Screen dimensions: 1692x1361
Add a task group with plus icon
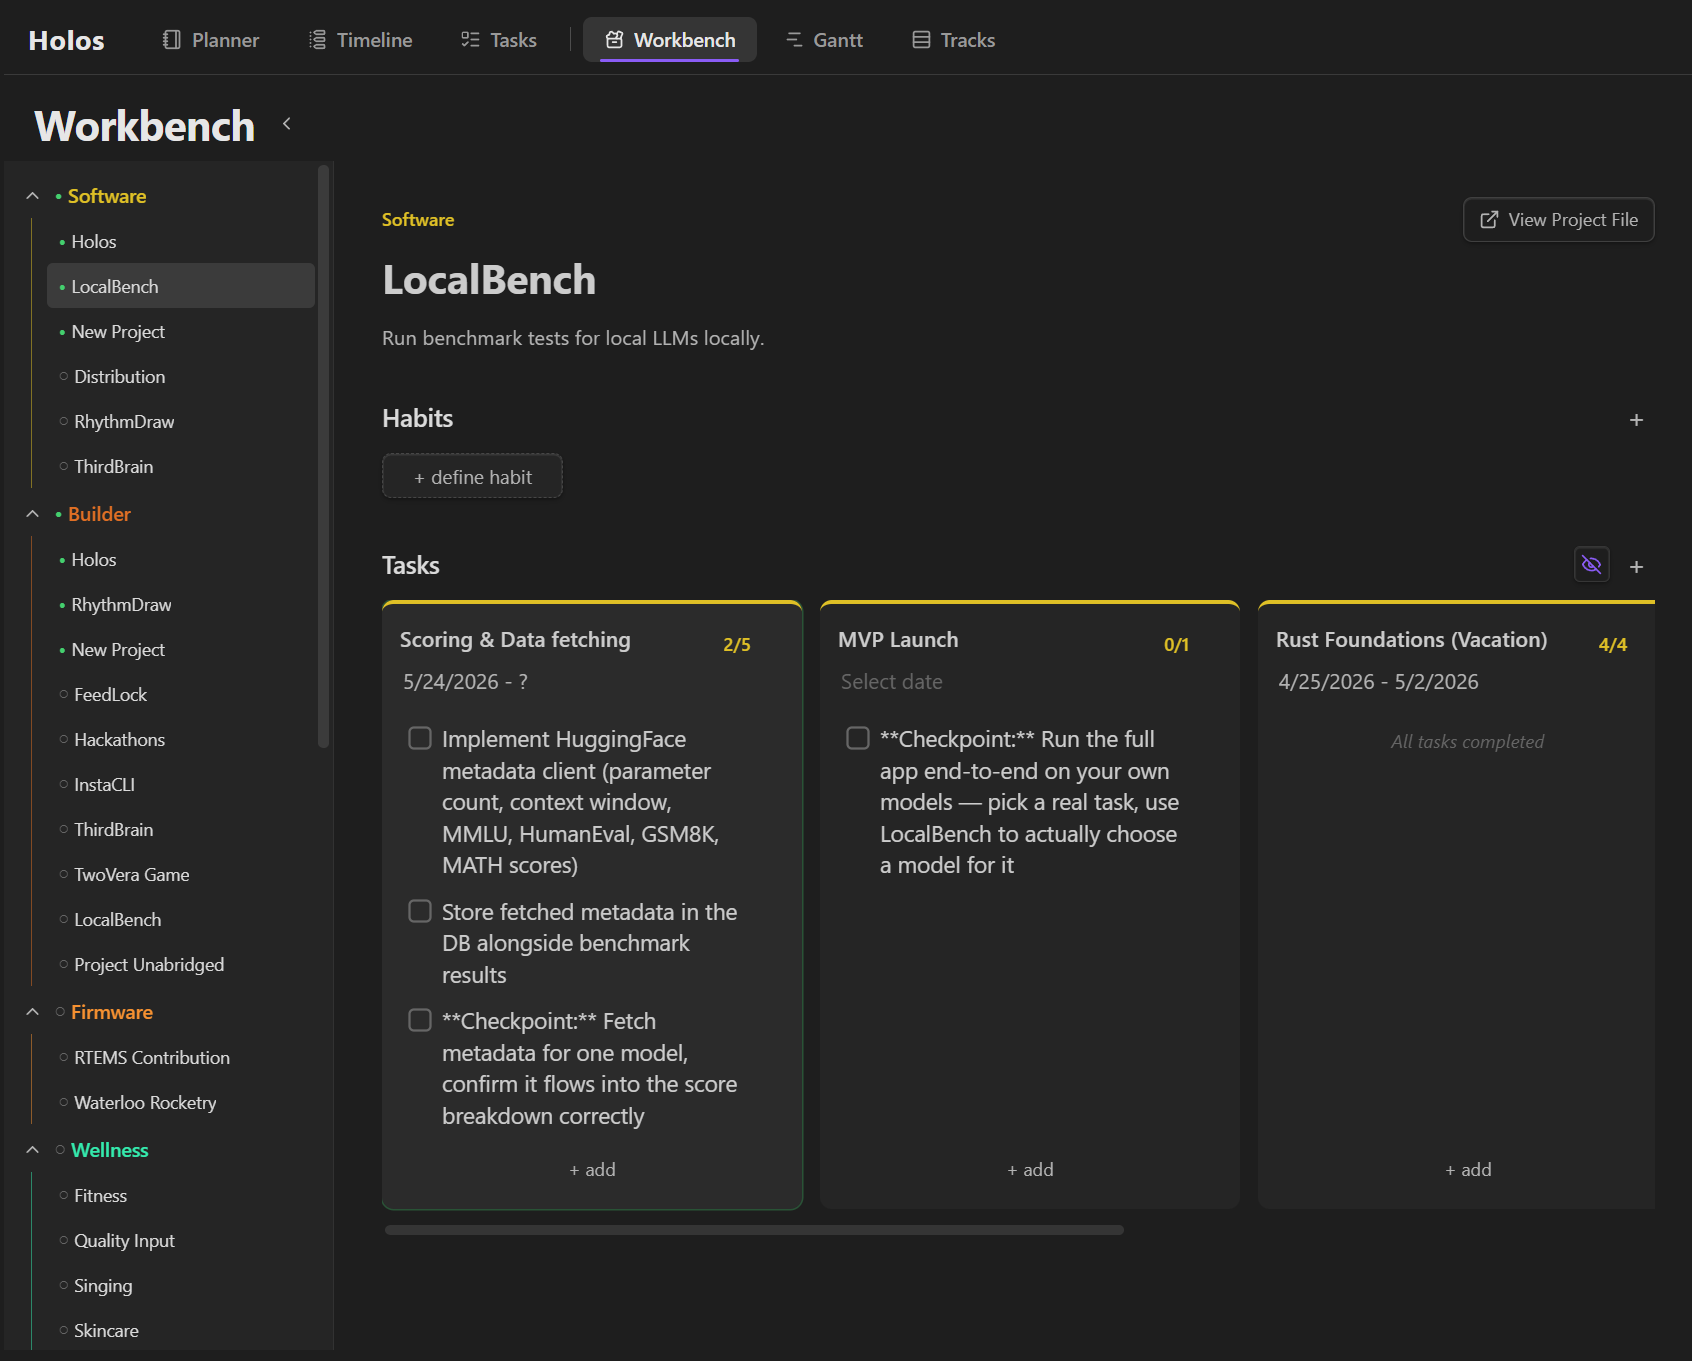coord(1636,567)
